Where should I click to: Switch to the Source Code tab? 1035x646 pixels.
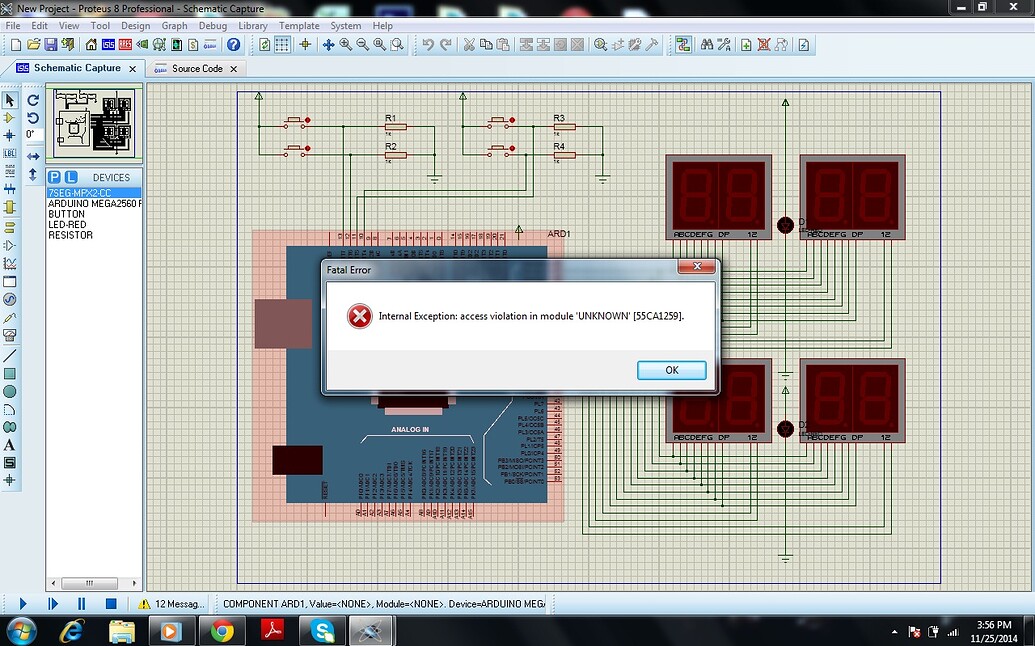(197, 69)
